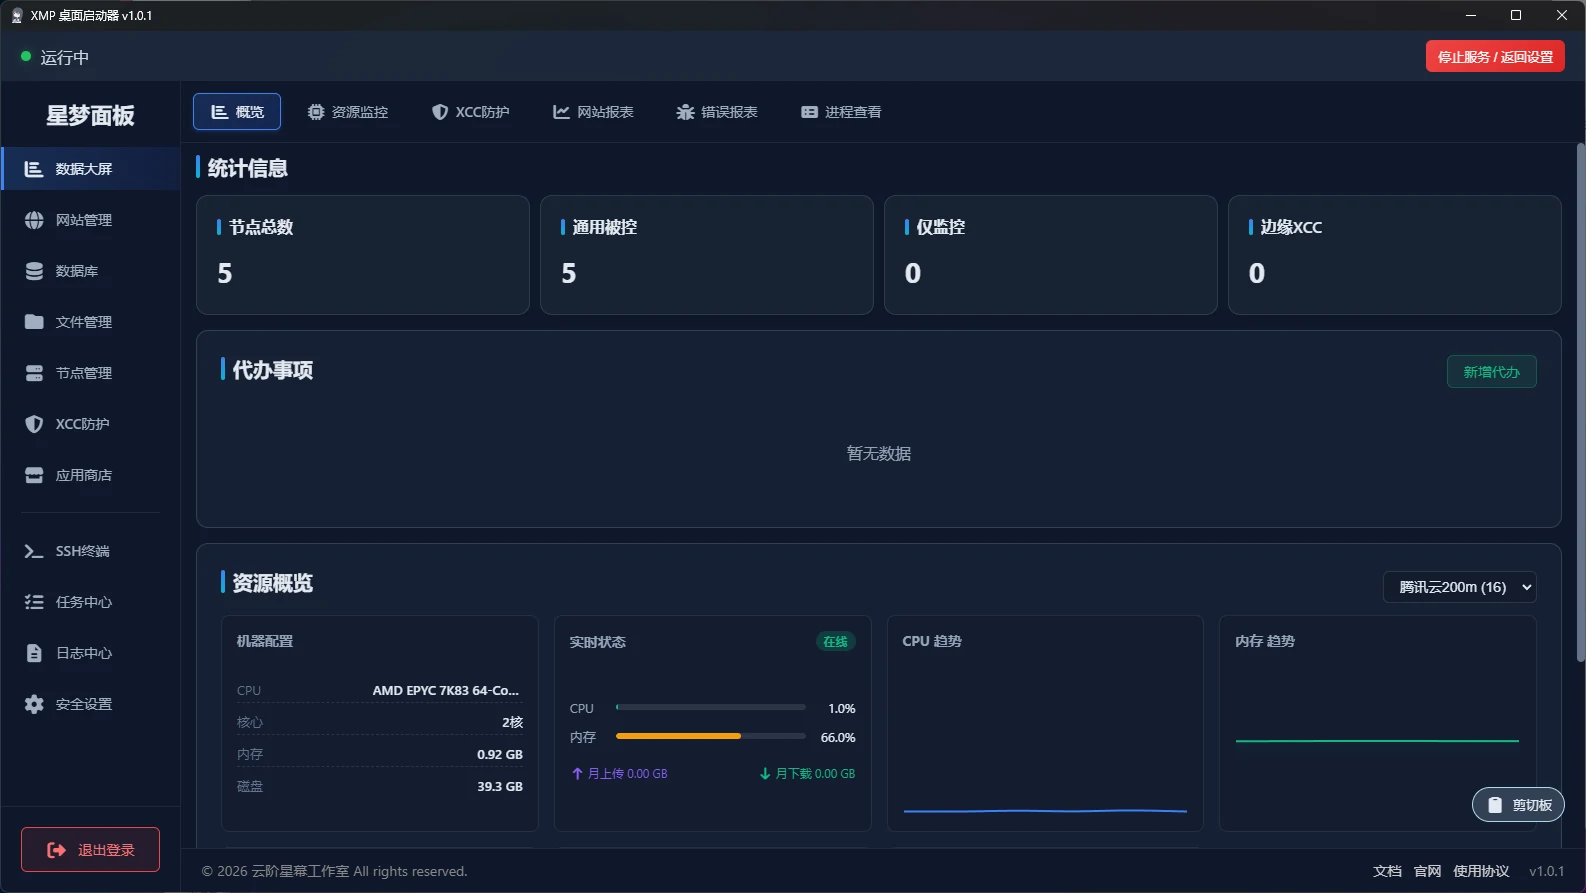Click the gear icon for 安全设置
1586x893 pixels.
pyautogui.click(x=34, y=704)
